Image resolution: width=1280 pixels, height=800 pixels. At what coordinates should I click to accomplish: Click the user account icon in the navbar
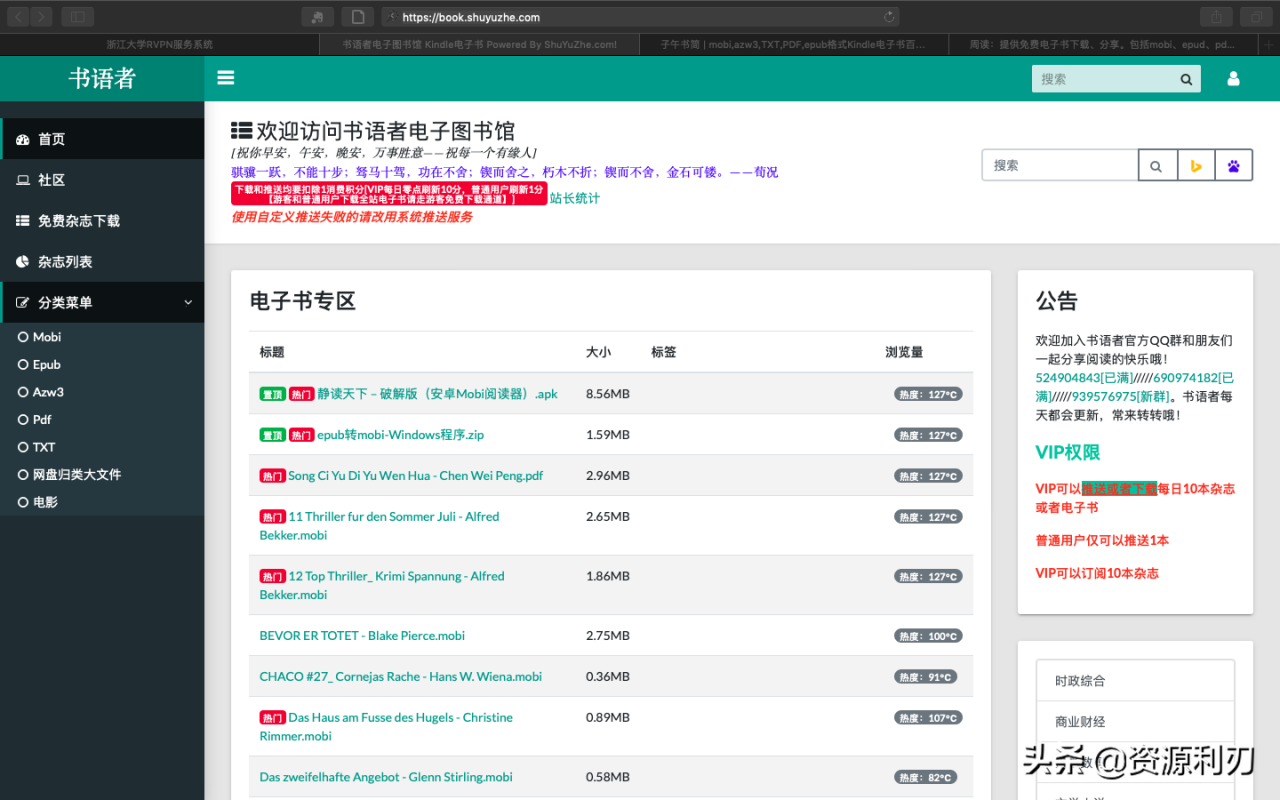click(1233, 77)
